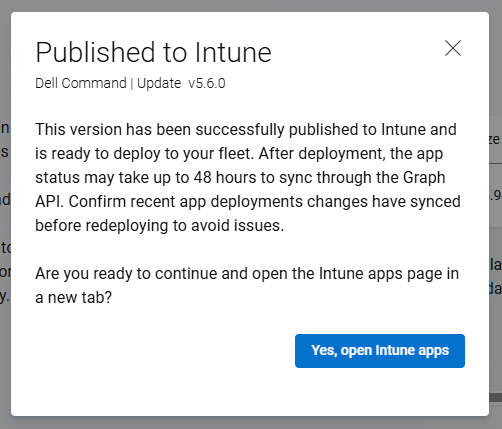This screenshot has width=502, height=429.
Task: Click Yes, open Intune apps button
Action: coord(380,351)
